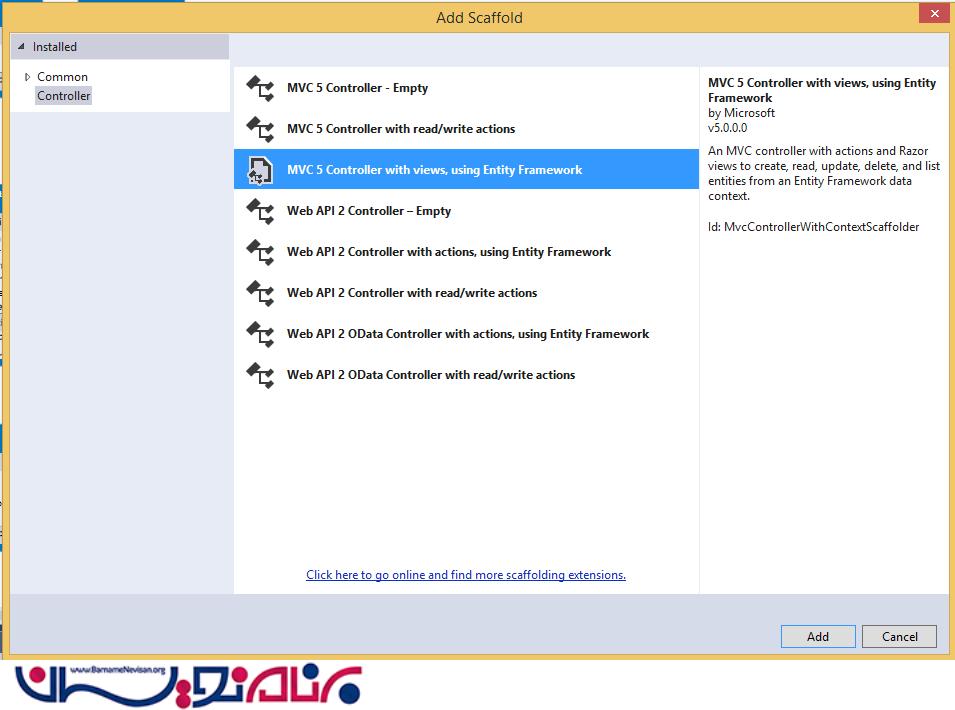The image size is (955, 710).
Task: Click icon of Web API 2 OData Controller using Entity Framework
Action: click(260, 334)
